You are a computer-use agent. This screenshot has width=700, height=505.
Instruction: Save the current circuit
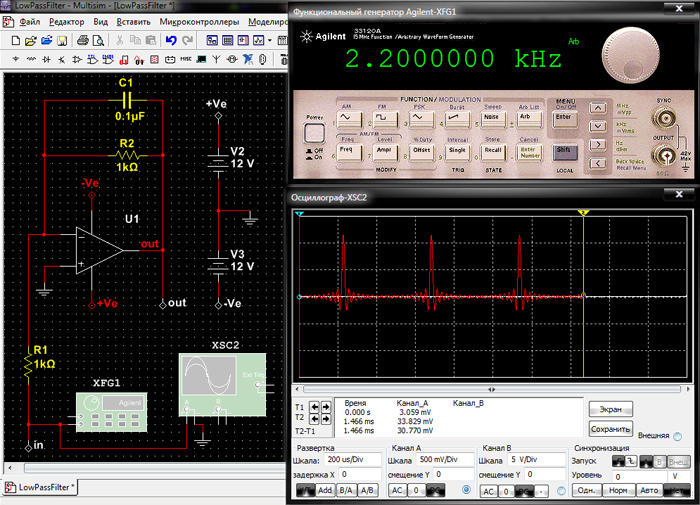(x=62, y=41)
